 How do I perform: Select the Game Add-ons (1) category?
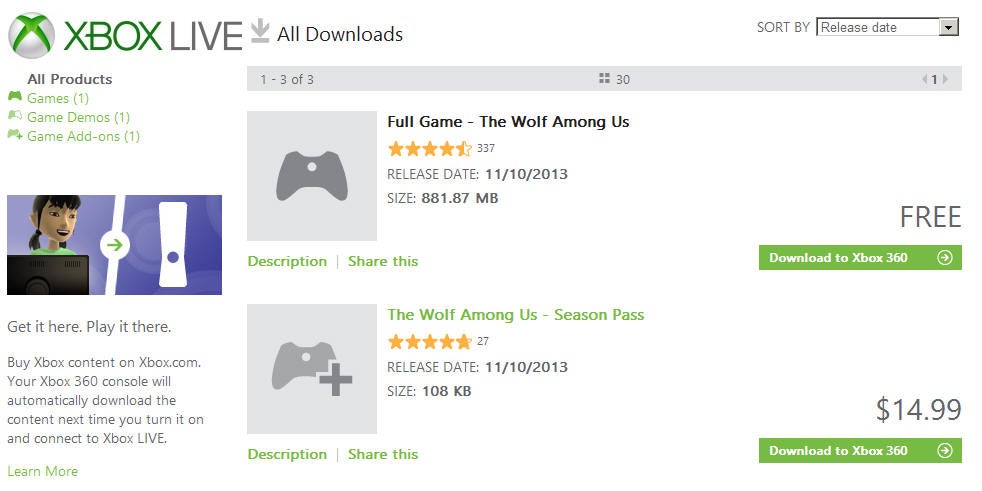(83, 136)
